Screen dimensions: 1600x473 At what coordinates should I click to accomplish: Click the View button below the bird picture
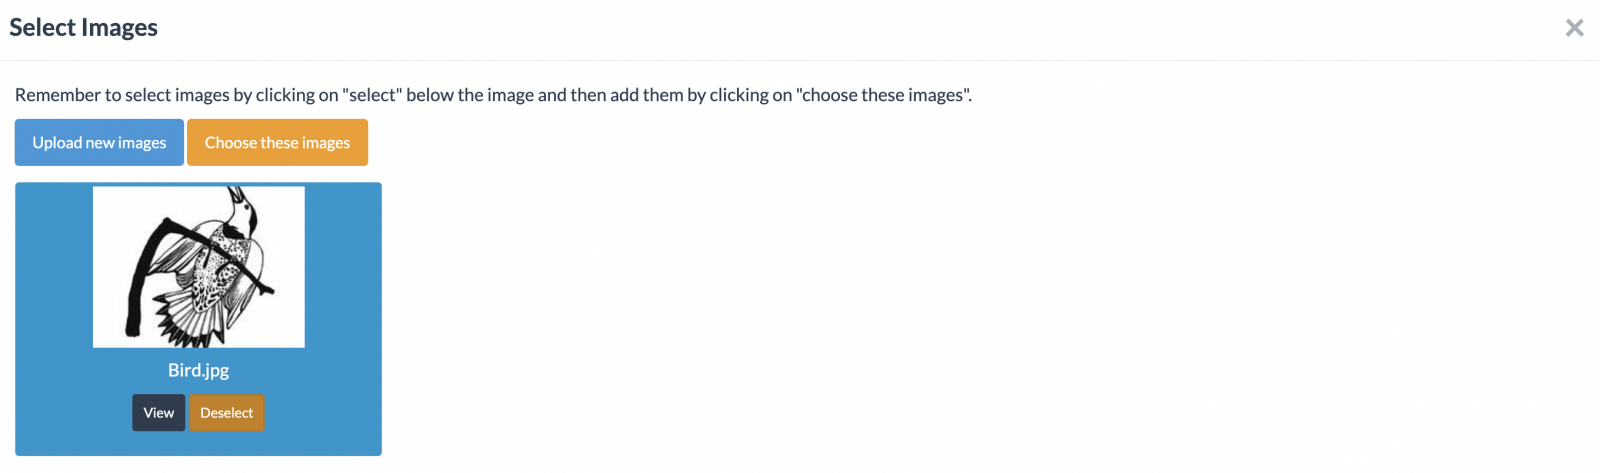(x=158, y=412)
